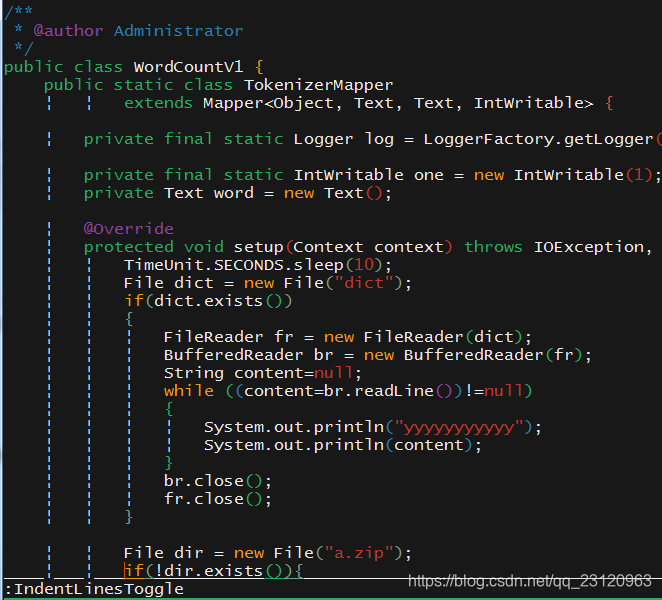The image size is (662, 600).
Task: Click 'FileReader(dict);' constructor call
Action: coord(448,337)
